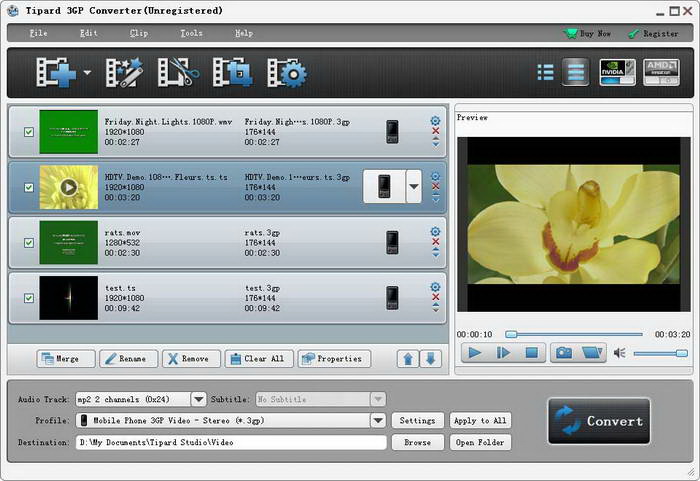
Task: Open the Tools menu
Action: (191, 33)
